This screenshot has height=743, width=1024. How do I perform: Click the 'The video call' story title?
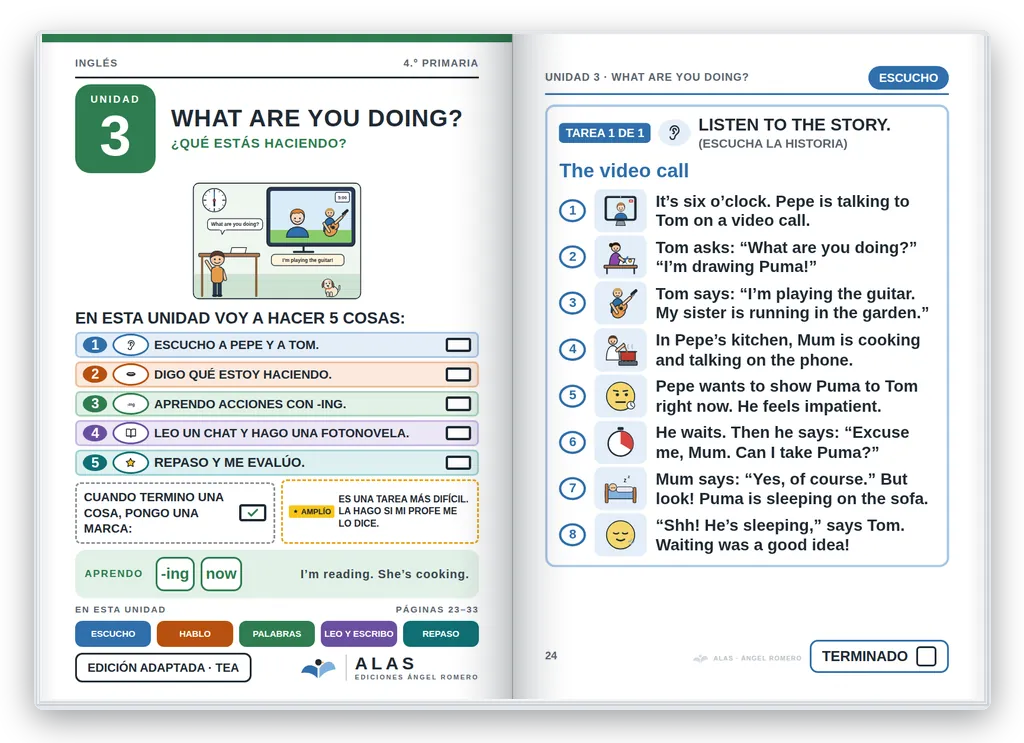pos(624,170)
